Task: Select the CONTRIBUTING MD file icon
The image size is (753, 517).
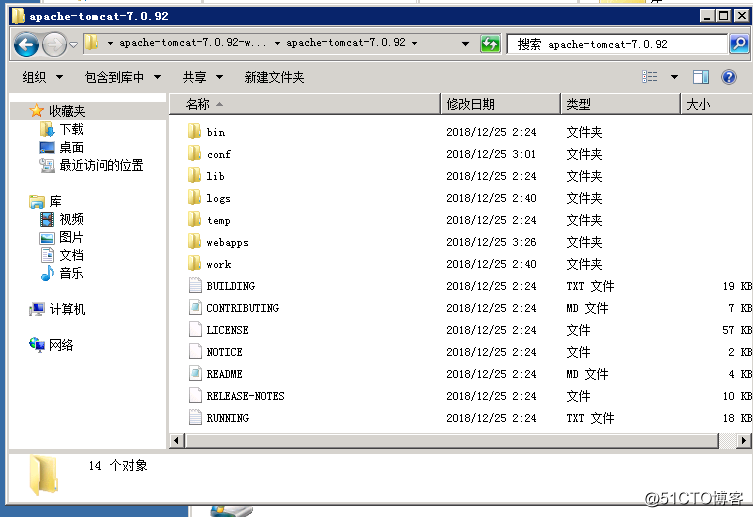Action: click(x=195, y=307)
